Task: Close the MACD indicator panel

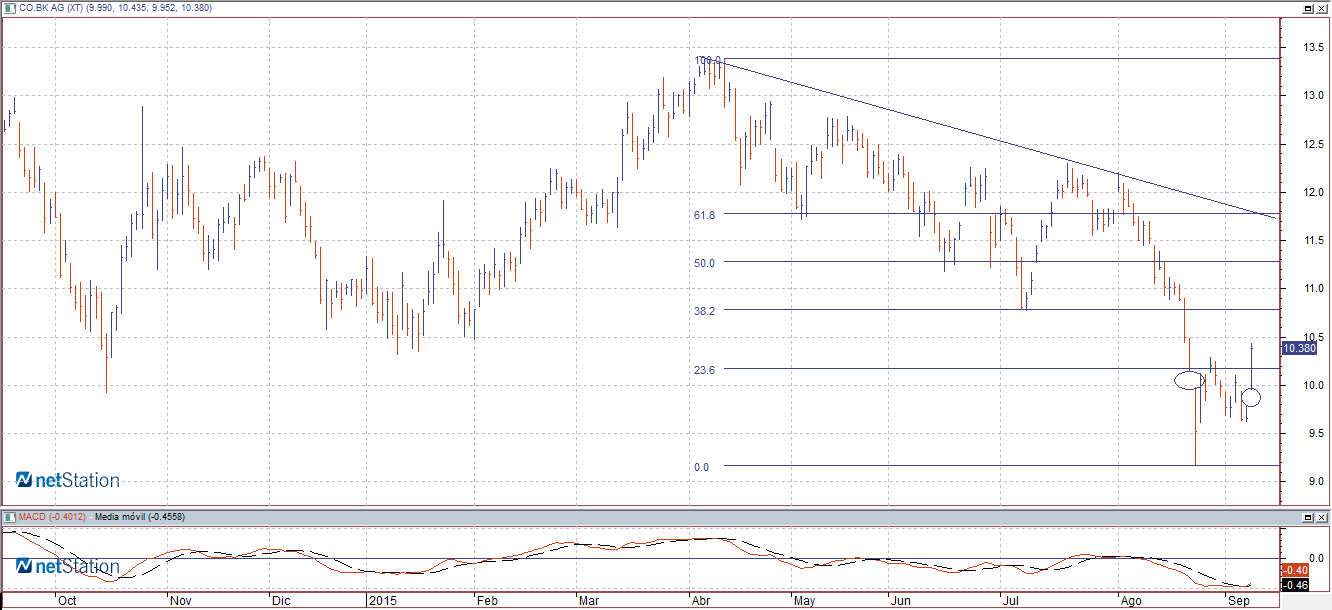Action: pyautogui.click(x=1321, y=517)
